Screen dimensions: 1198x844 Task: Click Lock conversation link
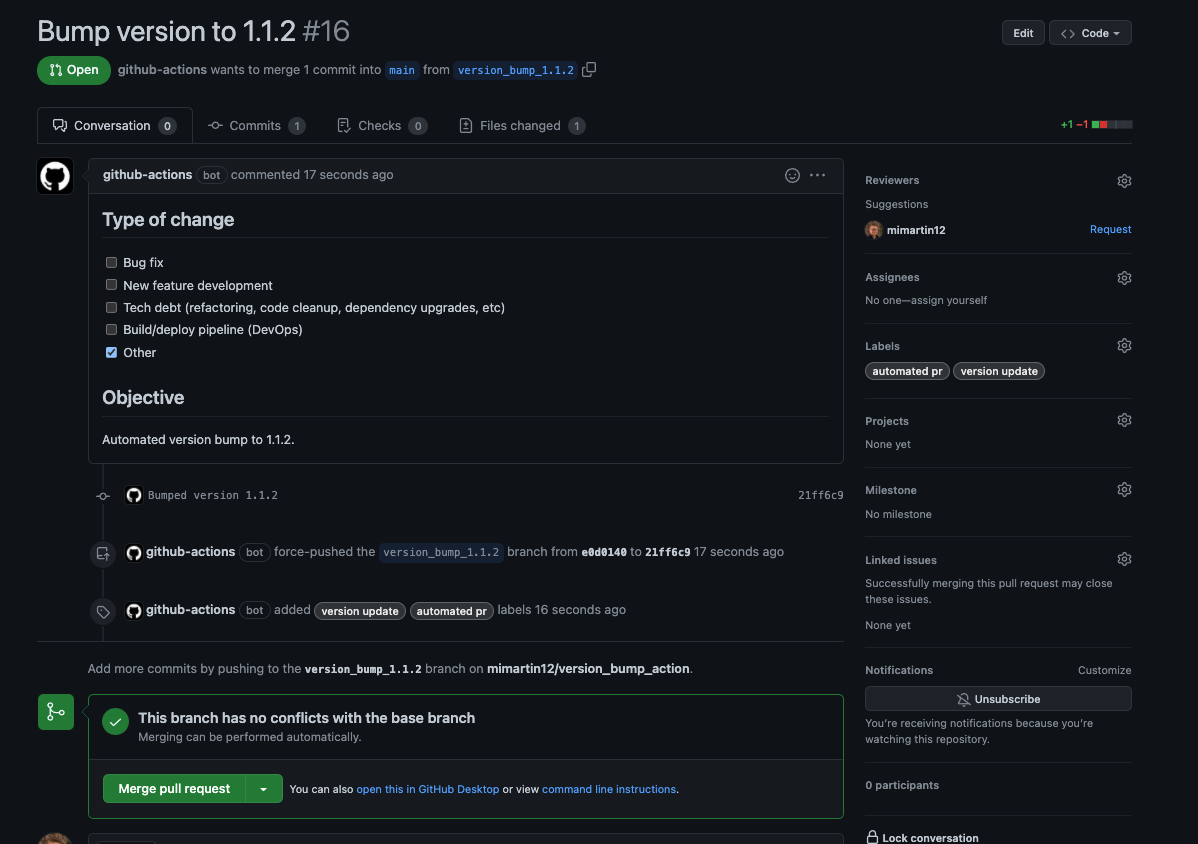[x=930, y=838]
